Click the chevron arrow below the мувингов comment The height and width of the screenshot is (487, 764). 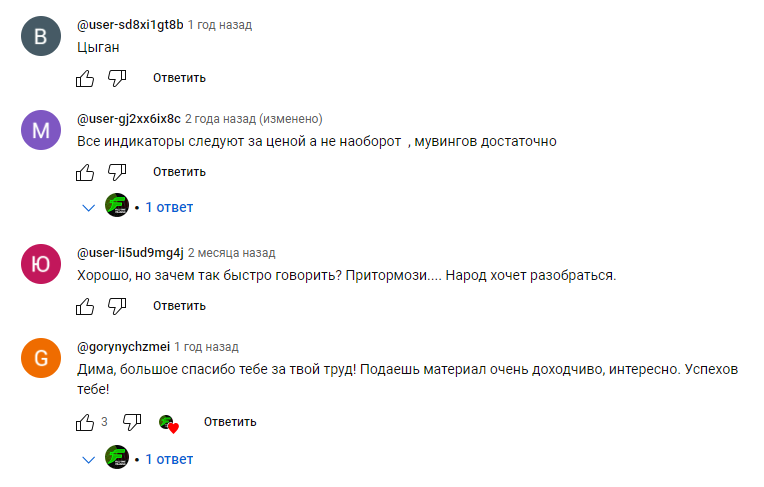[88, 208]
